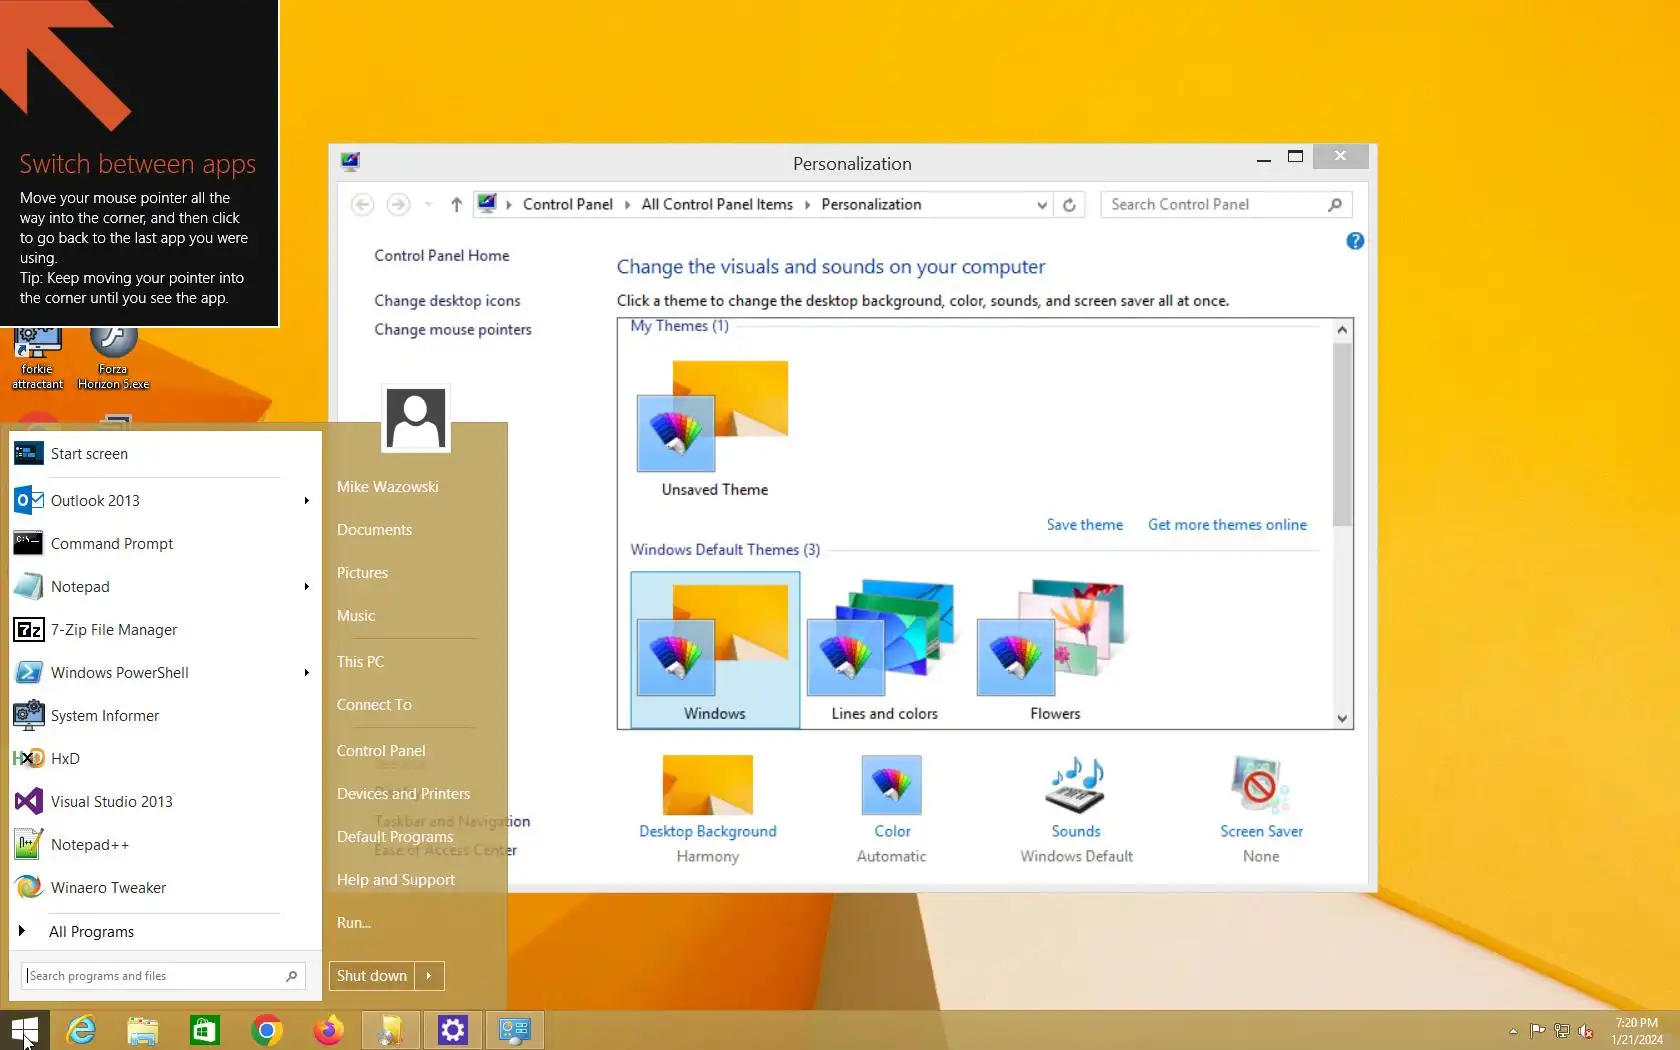Click the Save theme link
The width and height of the screenshot is (1680, 1050).
tap(1084, 525)
